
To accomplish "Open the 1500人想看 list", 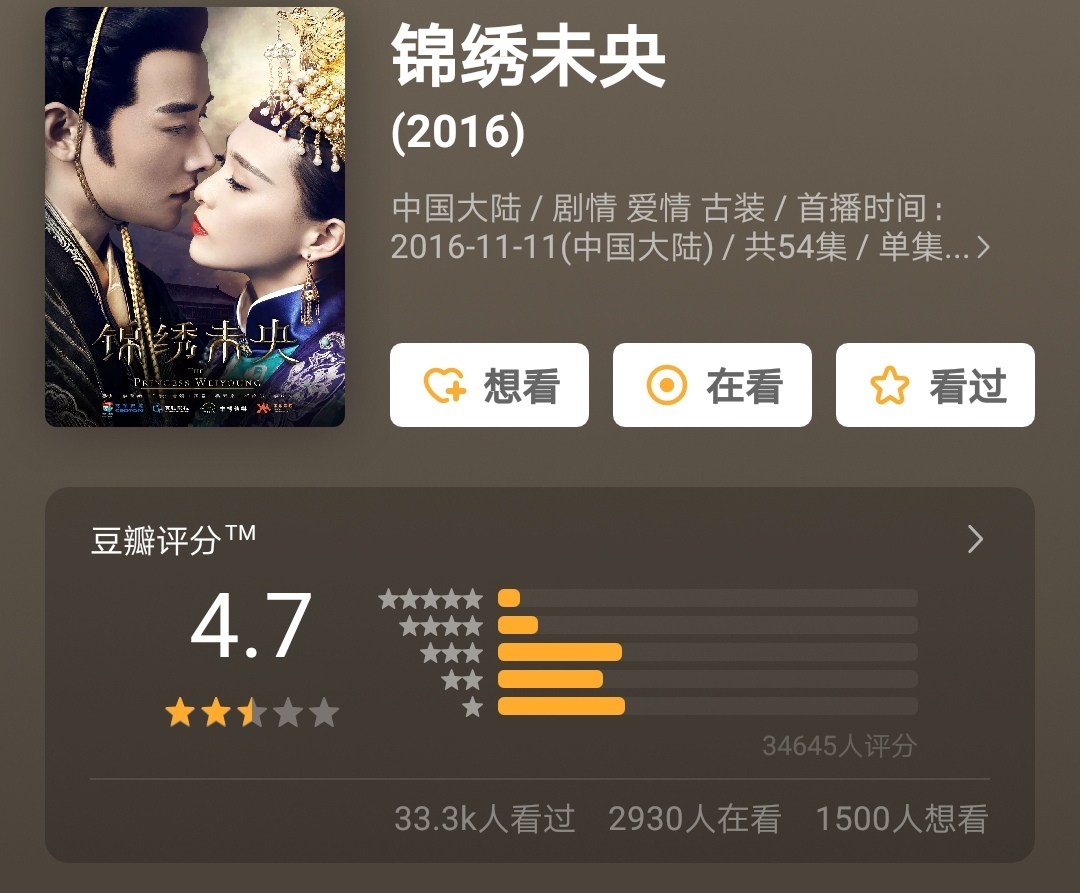I will [902, 819].
